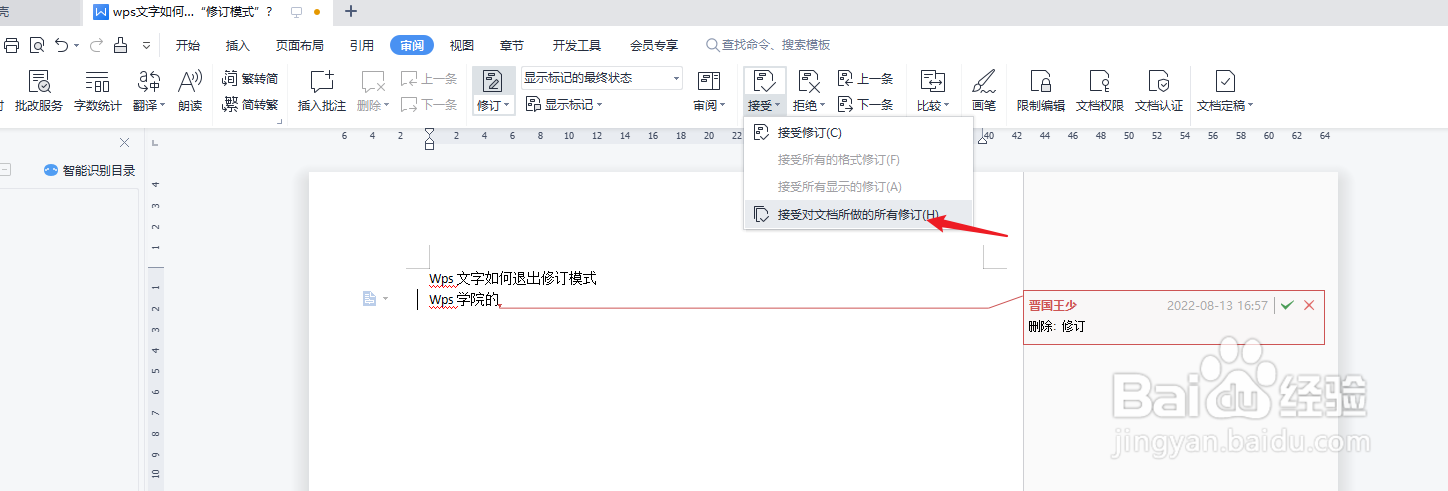Select the 画笔 pen tool

click(984, 92)
